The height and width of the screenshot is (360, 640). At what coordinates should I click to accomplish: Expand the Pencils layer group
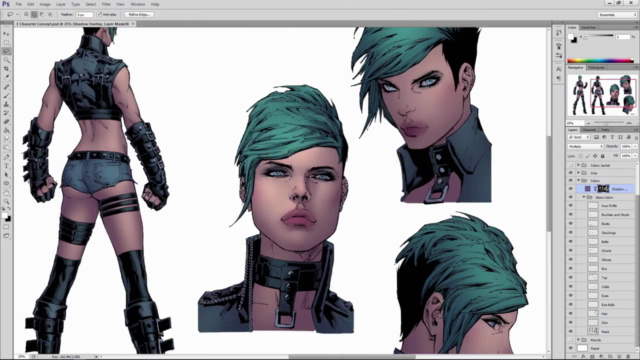click(x=578, y=340)
